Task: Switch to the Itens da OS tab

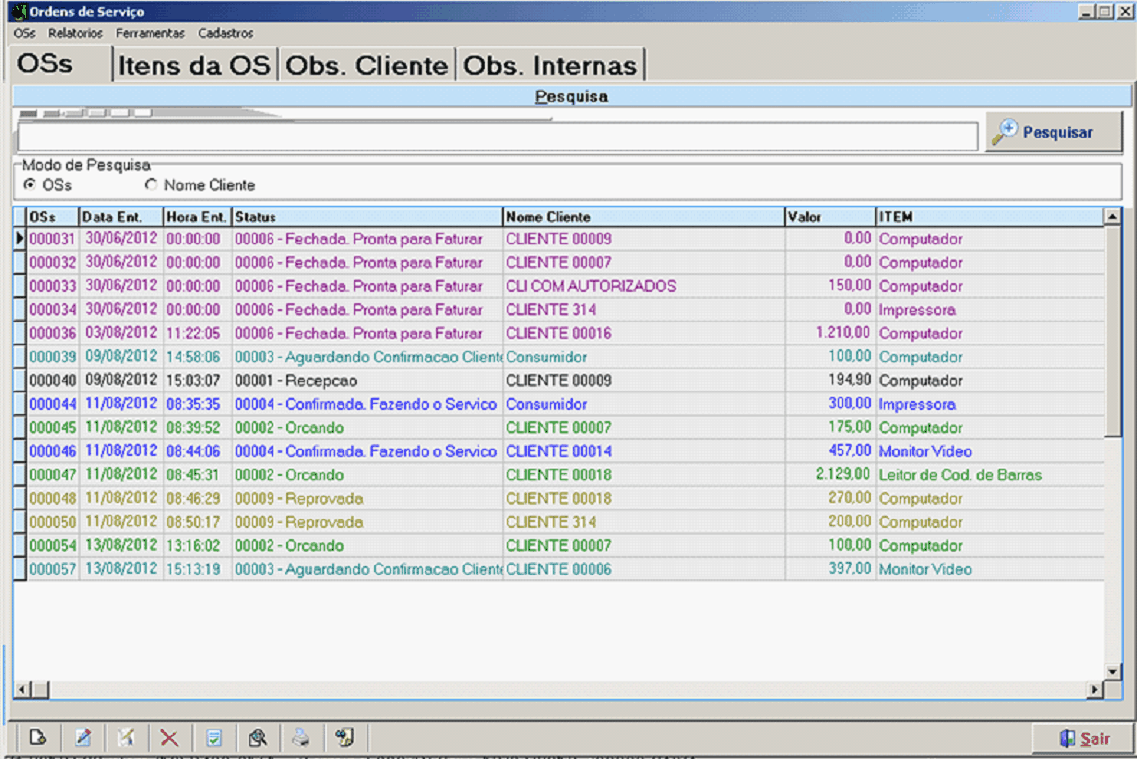Action: click(x=195, y=66)
